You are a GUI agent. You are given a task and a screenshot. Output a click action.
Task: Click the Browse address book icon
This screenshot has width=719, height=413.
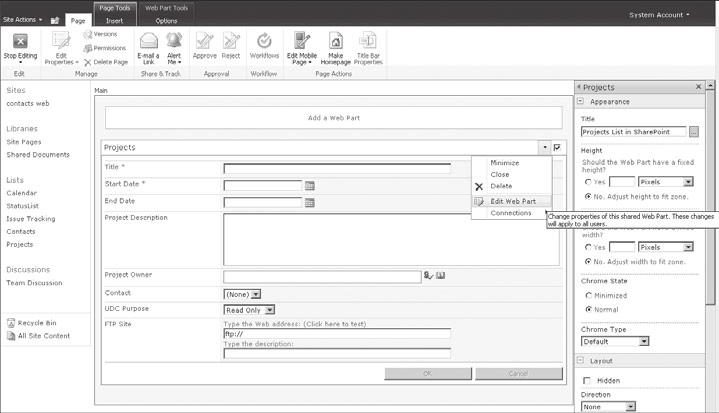[x=441, y=275]
